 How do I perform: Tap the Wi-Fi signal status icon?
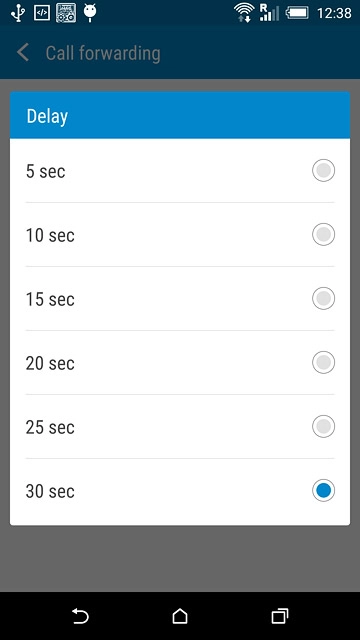point(244,13)
